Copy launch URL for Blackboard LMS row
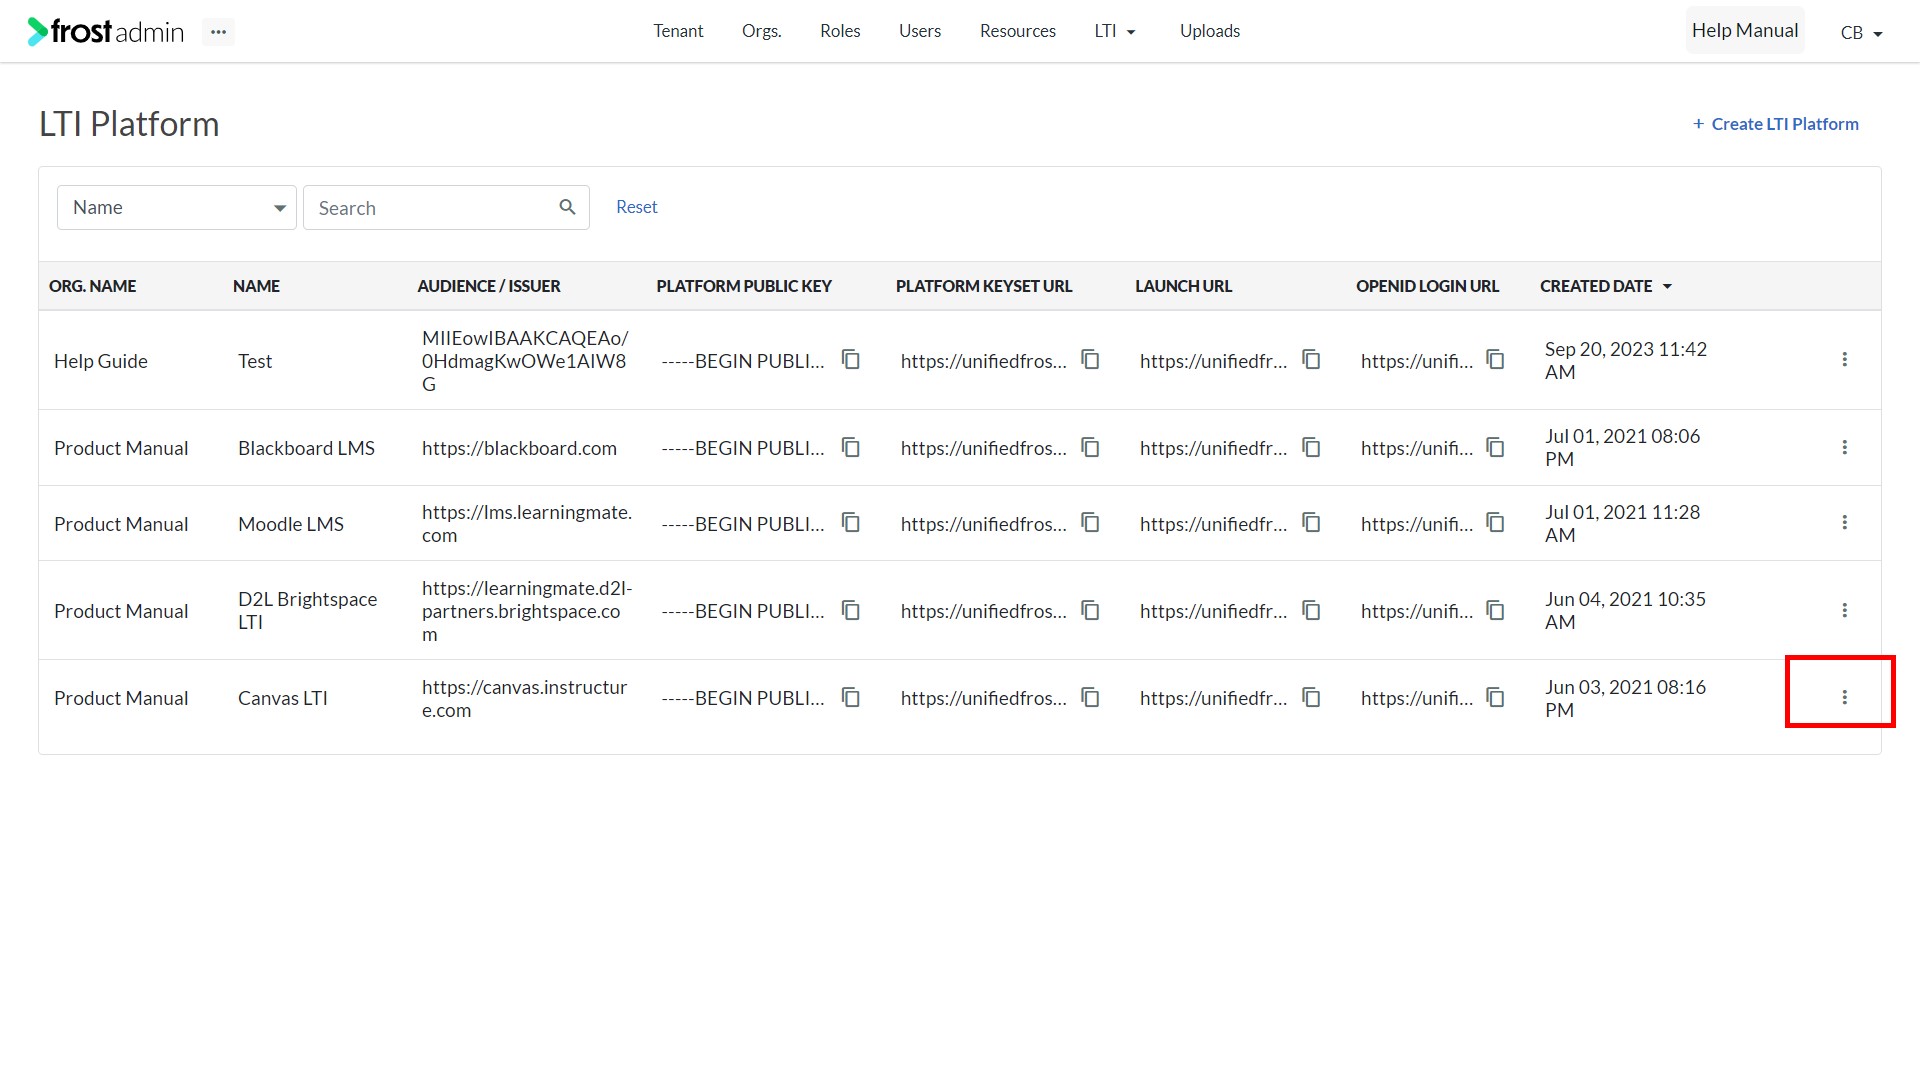1920x1080 pixels. pos(1312,448)
